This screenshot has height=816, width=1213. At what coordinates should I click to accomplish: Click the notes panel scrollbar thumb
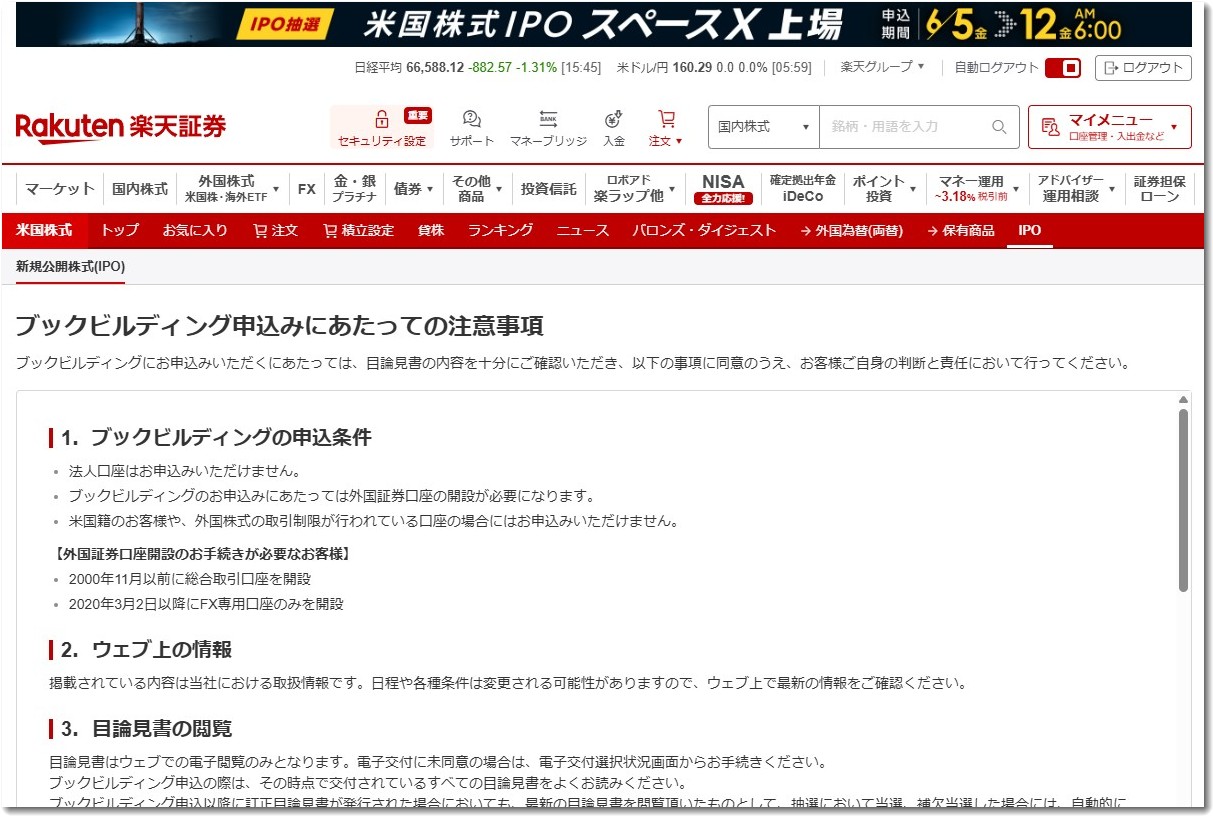point(1183,500)
